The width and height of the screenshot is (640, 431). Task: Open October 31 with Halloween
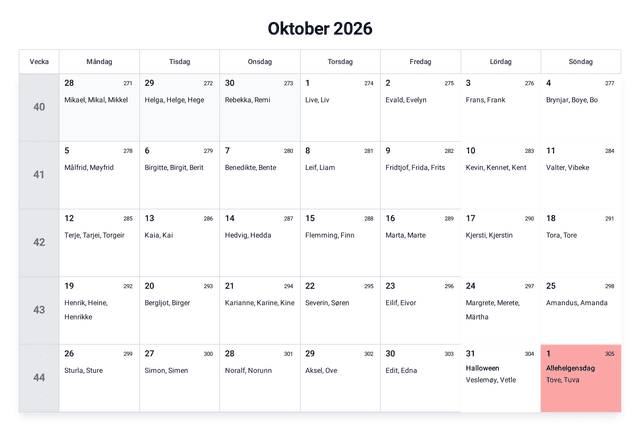click(x=500, y=378)
